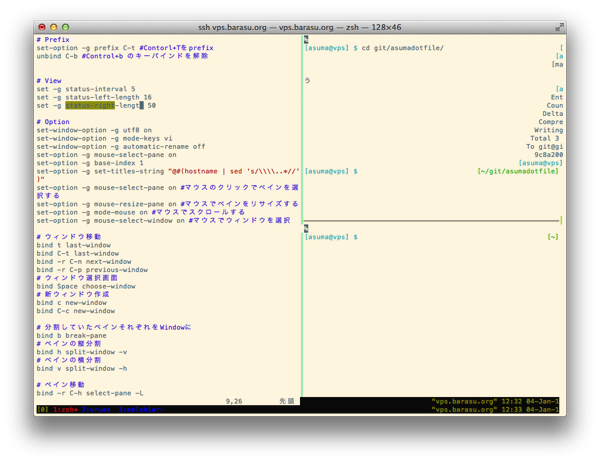Click the 'Total 3' git output text
The height and width of the screenshot is (463, 600).
(x=545, y=138)
